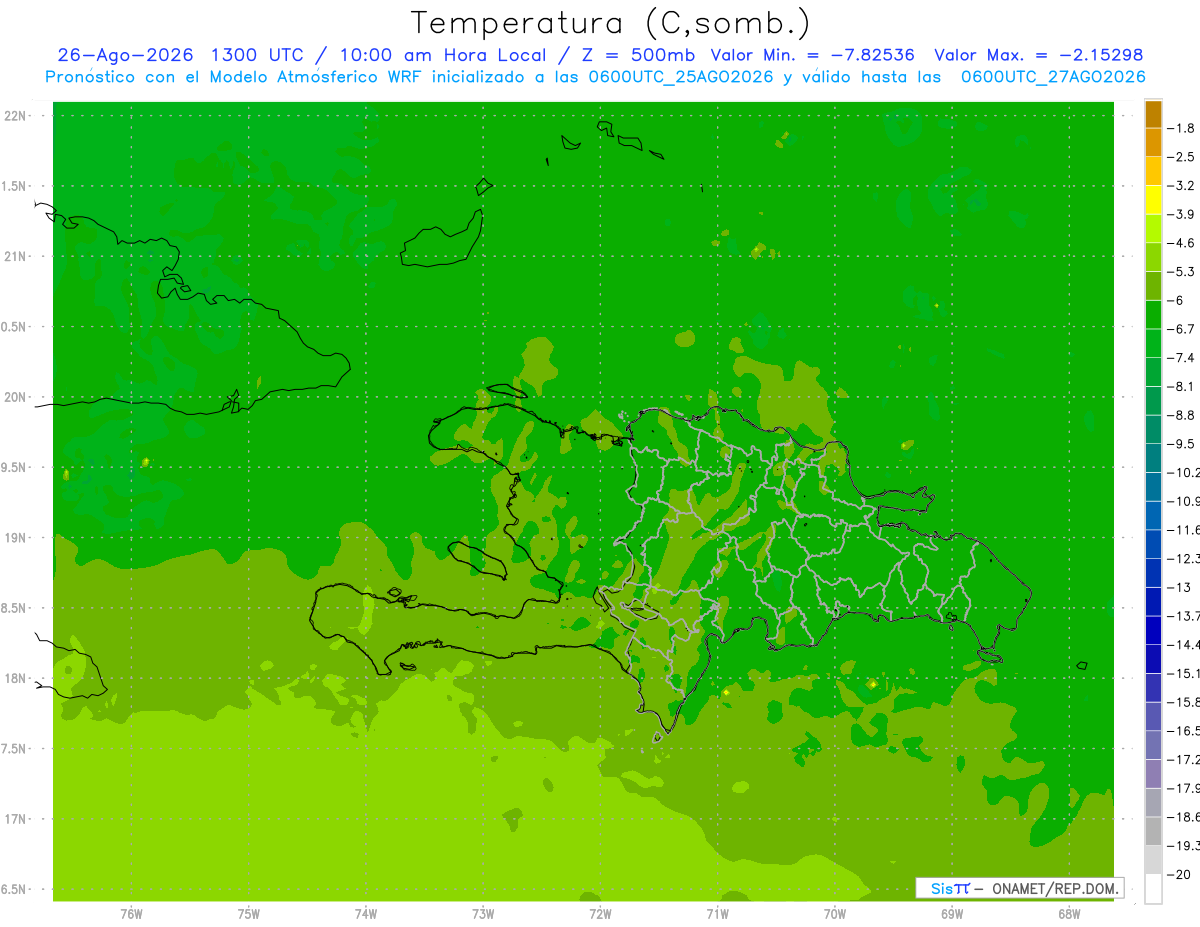Click the '-1.8' colorbar label
1200x927 pixels.
[x=1183, y=128]
